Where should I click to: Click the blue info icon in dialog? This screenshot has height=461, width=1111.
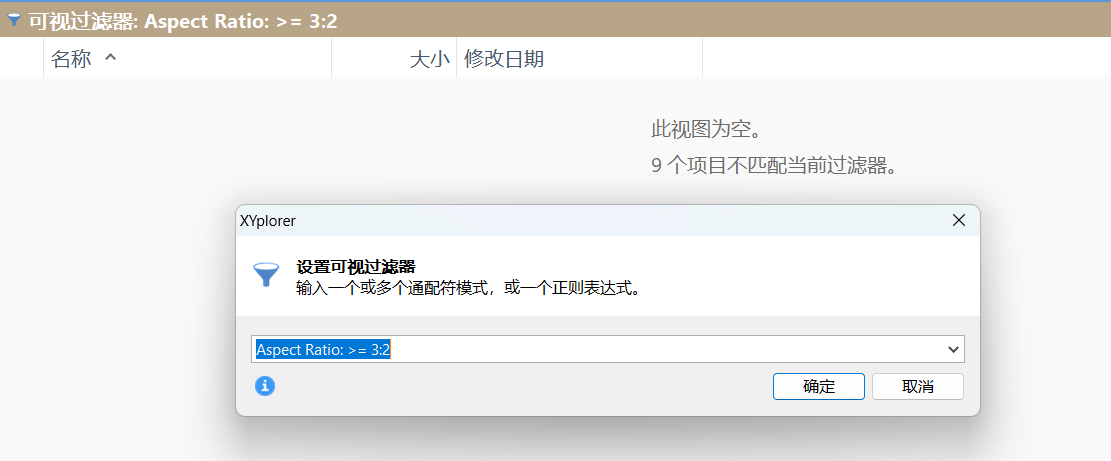[264, 386]
